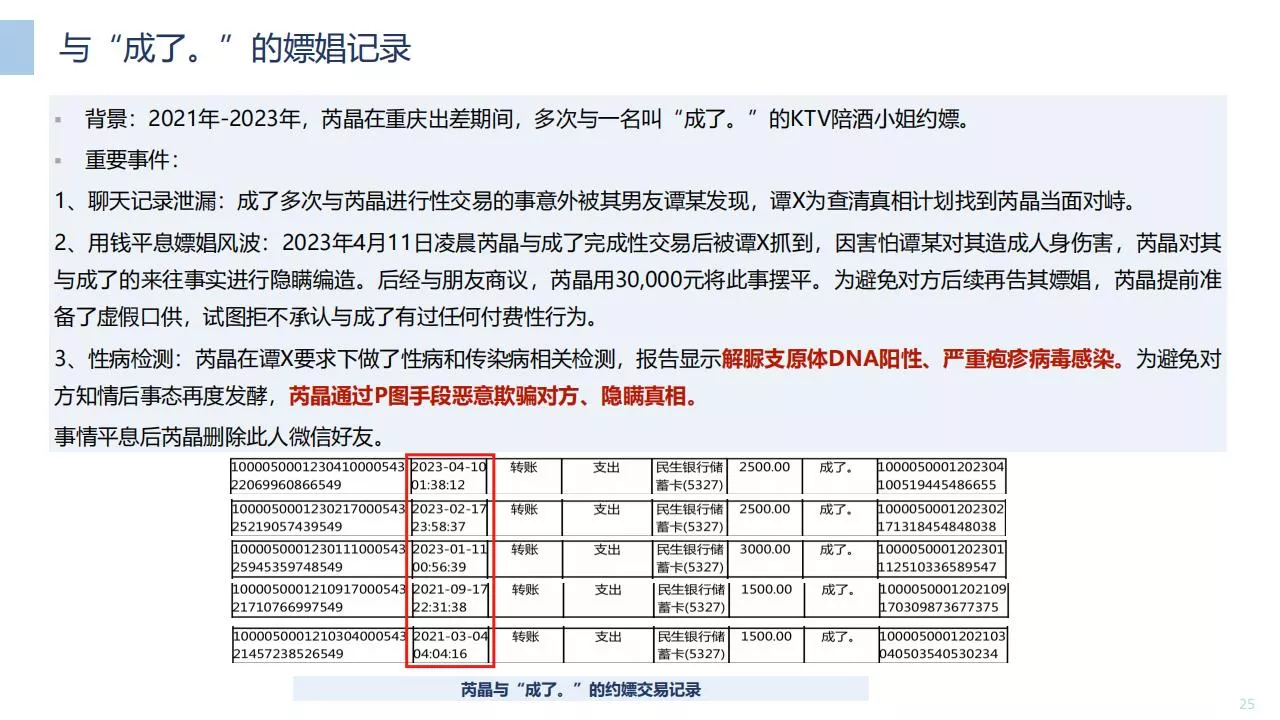1280x720 pixels.
Task: Select the table caption below the records
Action: click(581, 689)
